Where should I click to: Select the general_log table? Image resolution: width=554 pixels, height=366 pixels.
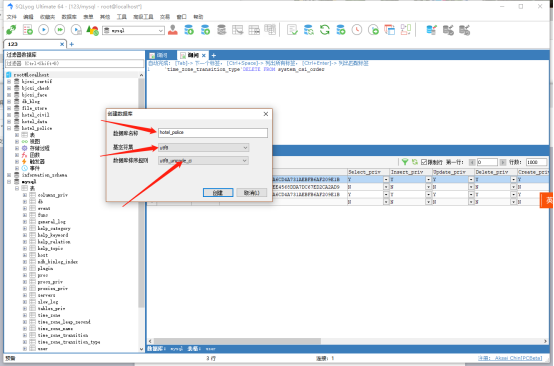click(52, 222)
